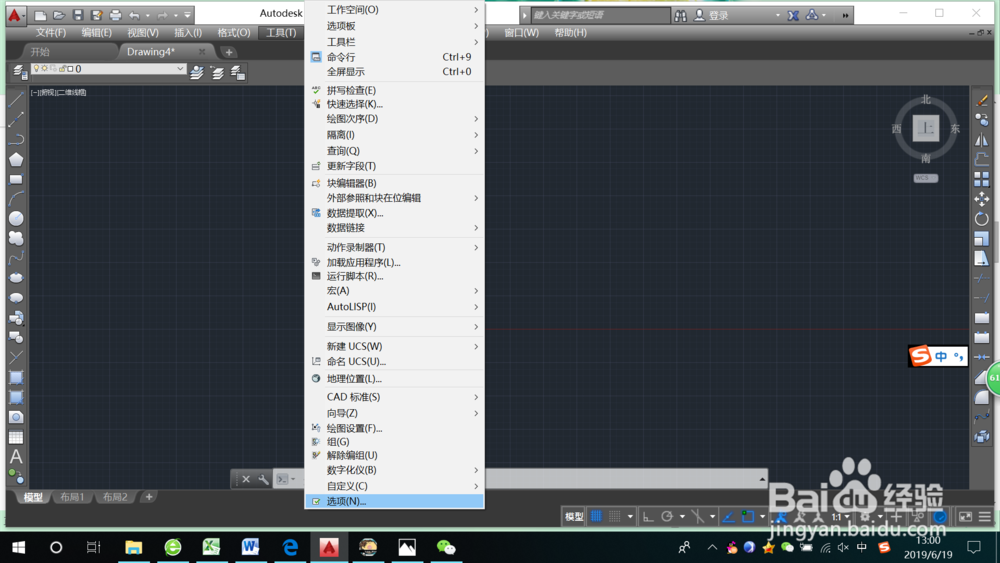Click the Open file icon
Screen dimensions: 1000x563
click(x=59, y=15)
